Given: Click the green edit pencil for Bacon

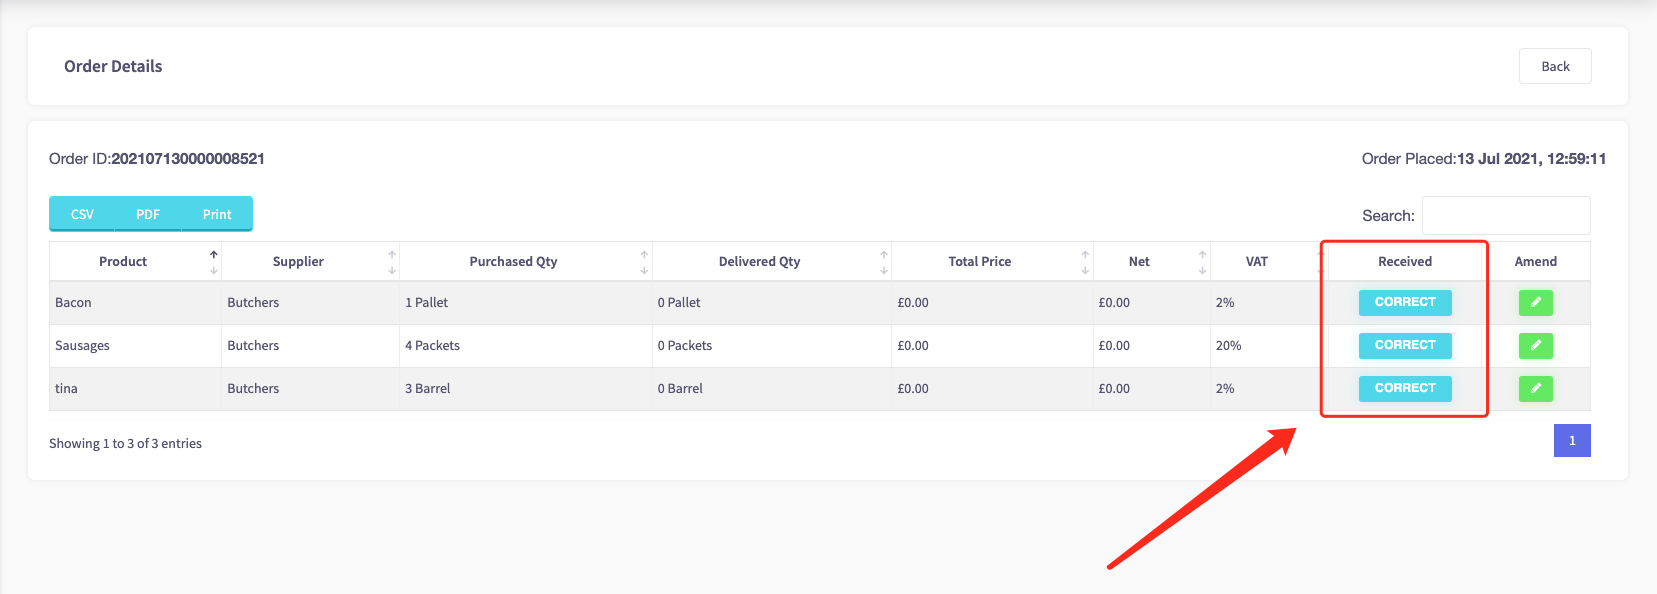Looking at the screenshot, I should [1535, 302].
